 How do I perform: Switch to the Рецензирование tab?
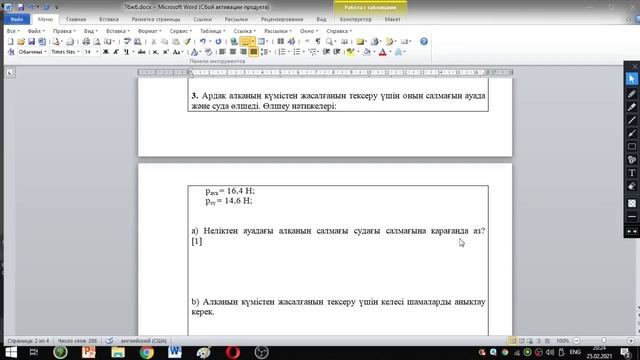(x=282, y=19)
